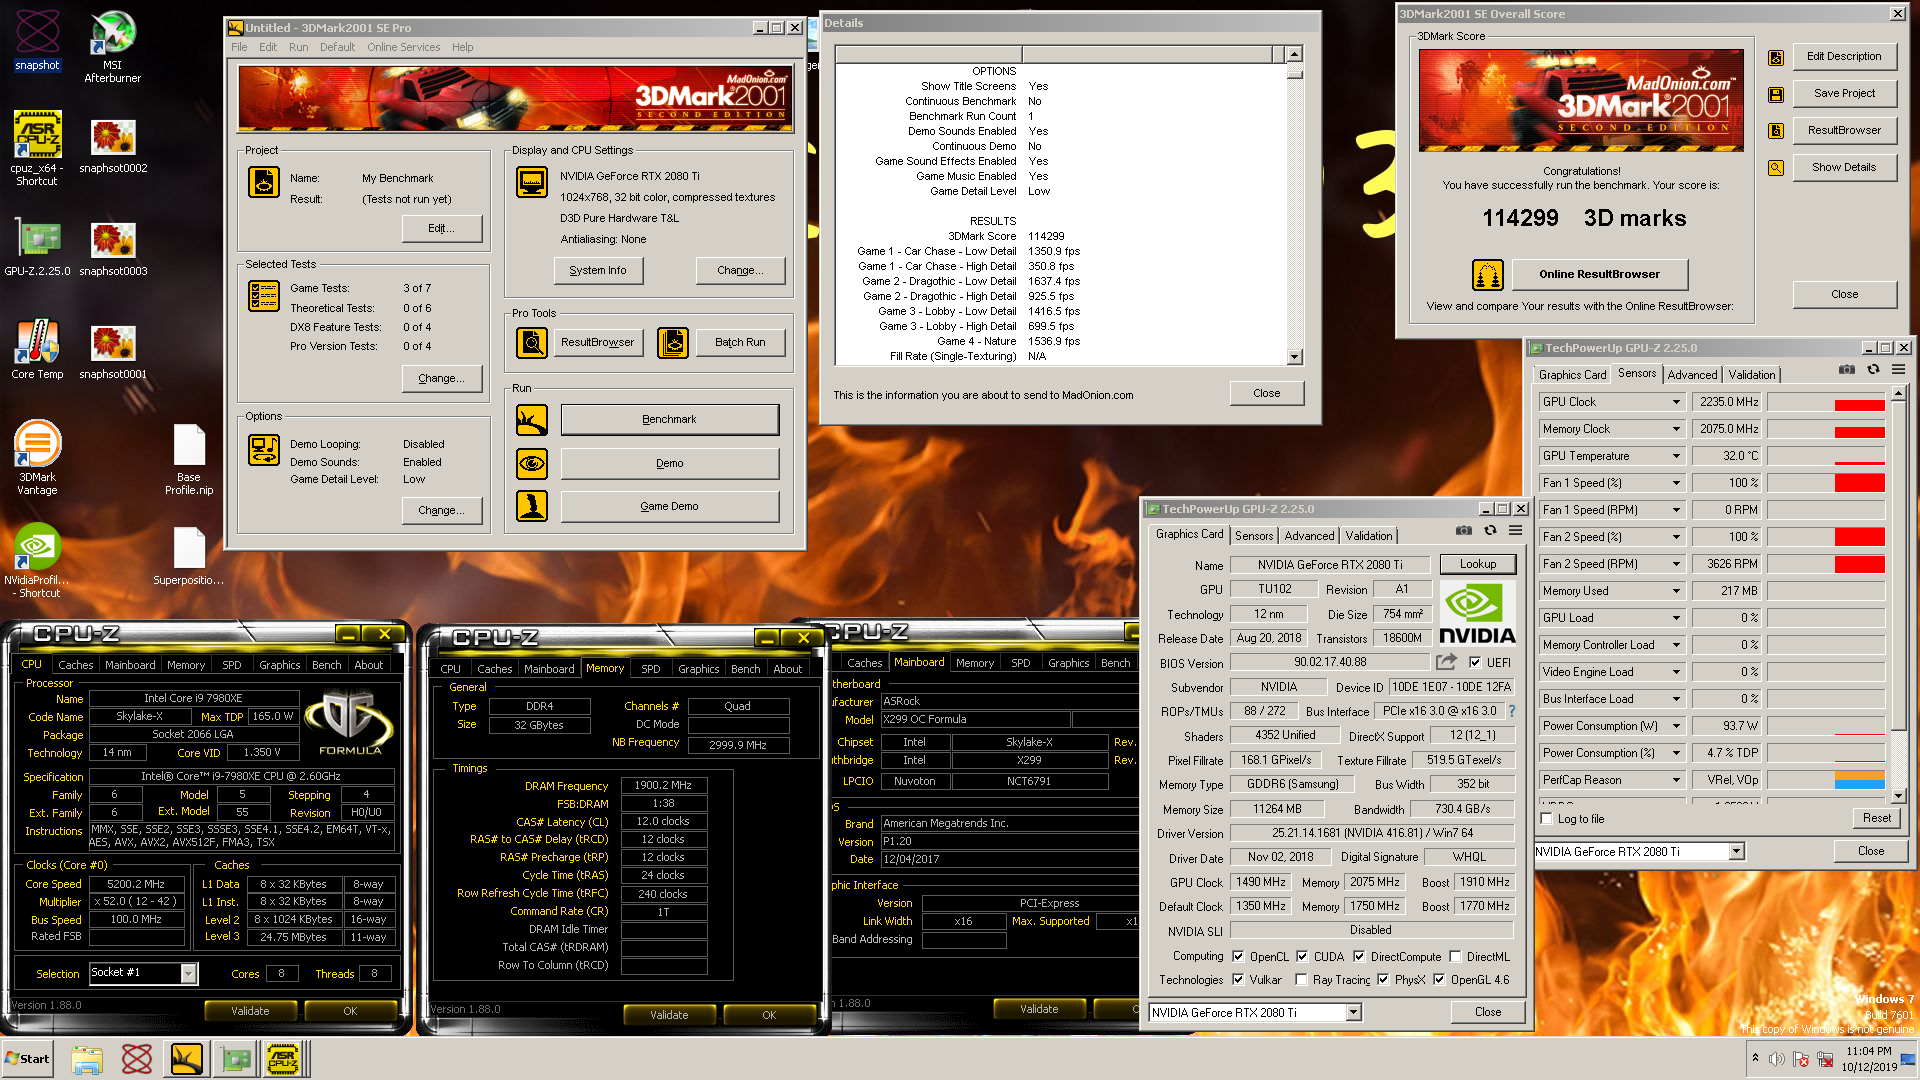Click refresh icon in GPU-Z Sensors window
This screenshot has height=1080, width=1920.
1873,369
